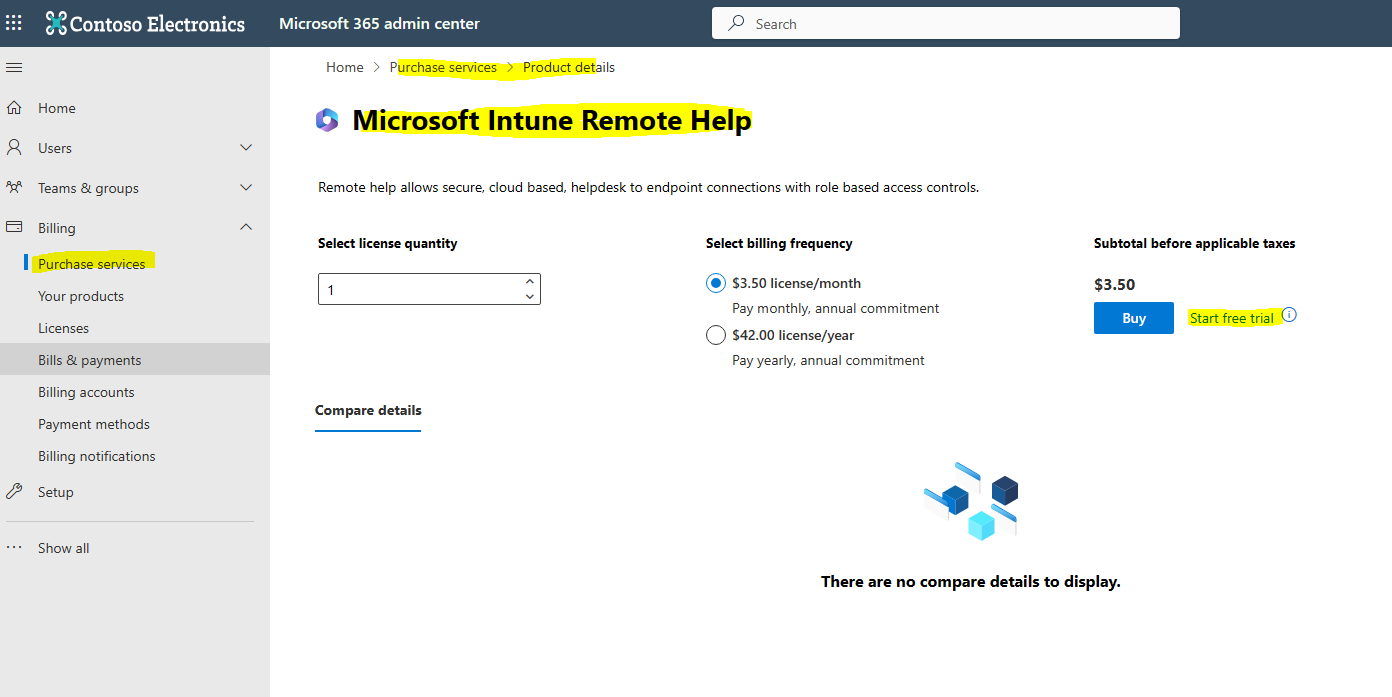Click the Buy button

[x=1134, y=318]
